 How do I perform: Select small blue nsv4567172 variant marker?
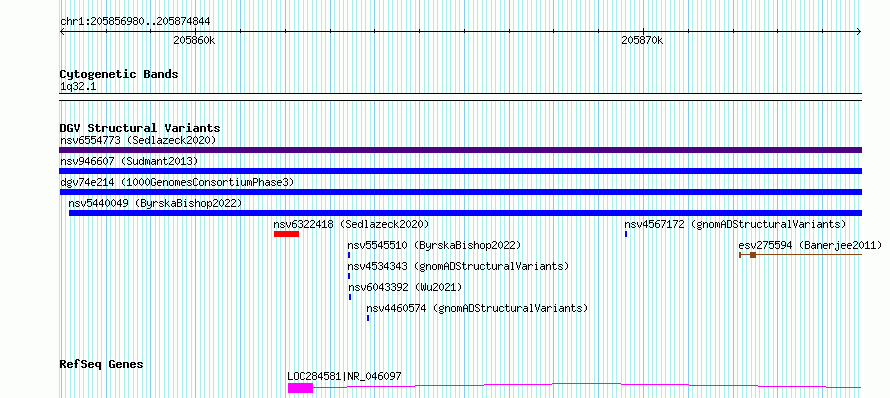626,234
